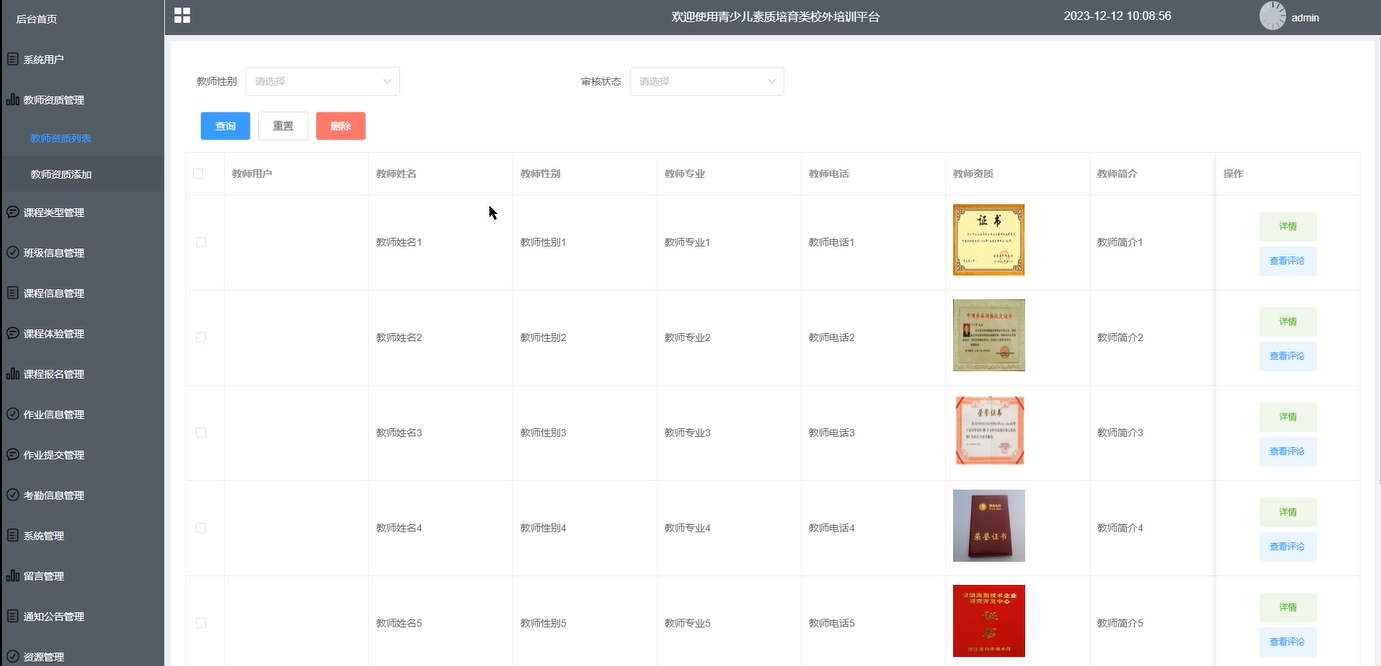Screen dimensions: 1381x666
Task: Click the 重置 button
Action: (283, 126)
